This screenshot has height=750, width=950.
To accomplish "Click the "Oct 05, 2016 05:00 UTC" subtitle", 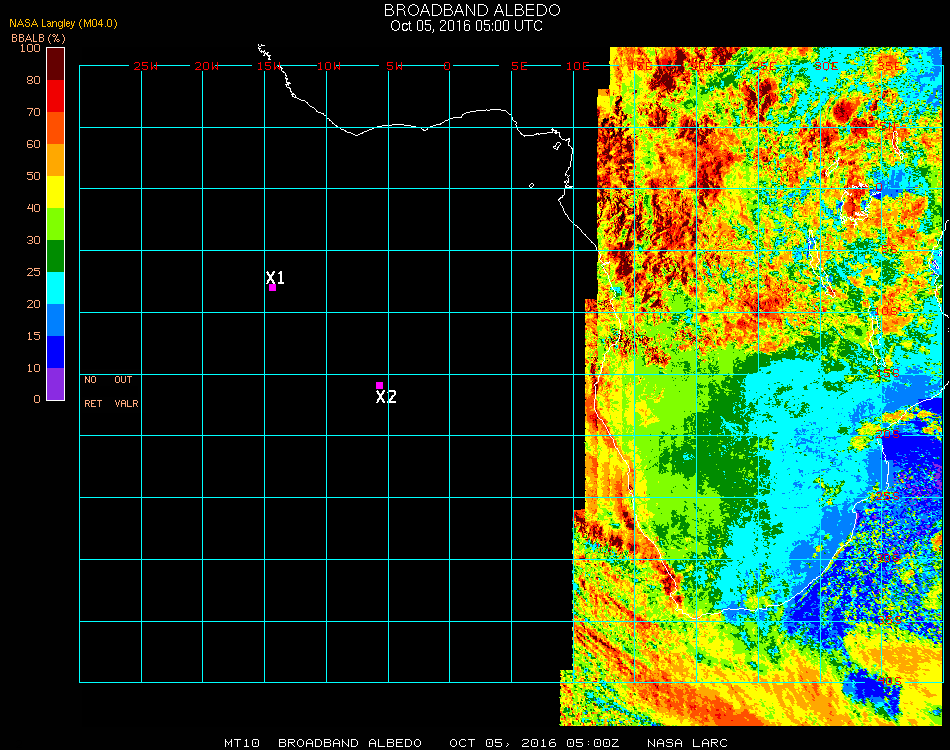I will click(x=467, y=26).
